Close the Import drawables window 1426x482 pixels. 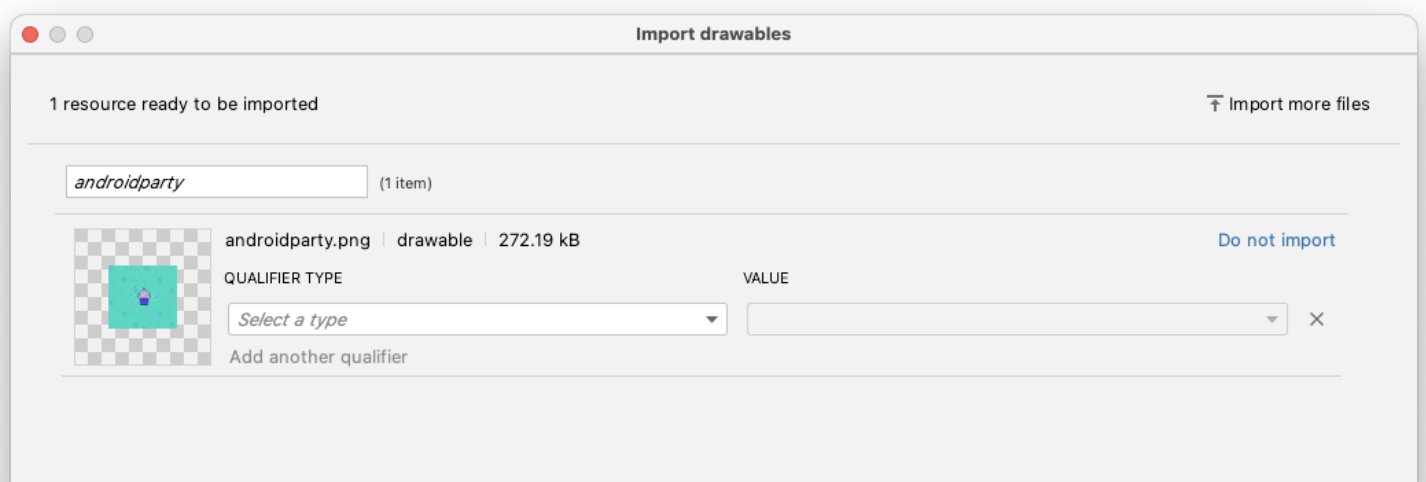click(30, 35)
